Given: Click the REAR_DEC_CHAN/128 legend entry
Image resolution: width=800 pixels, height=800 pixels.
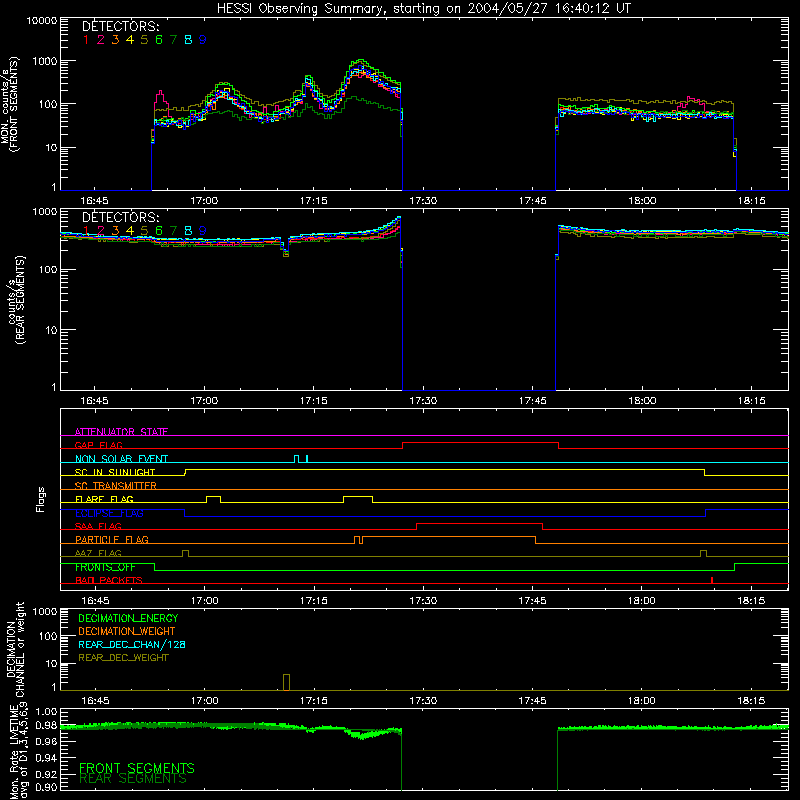Looking at the screenshot, I should (132, 645).
